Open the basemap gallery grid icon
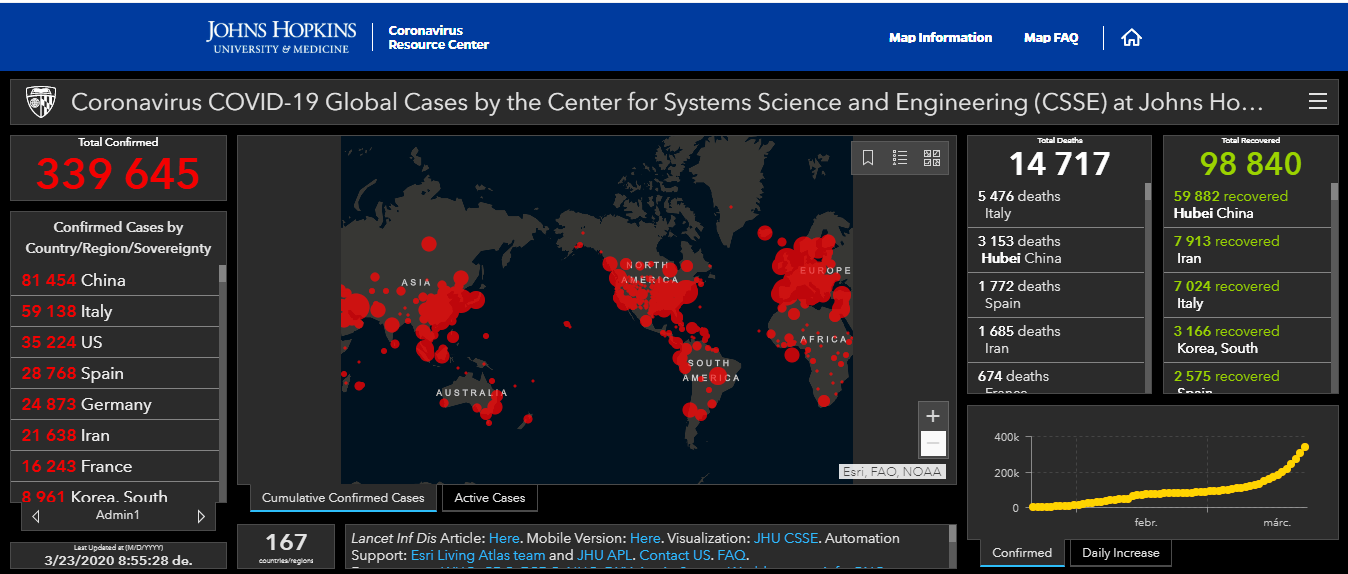Screen dimensions: 1348x574 point(932,157)
